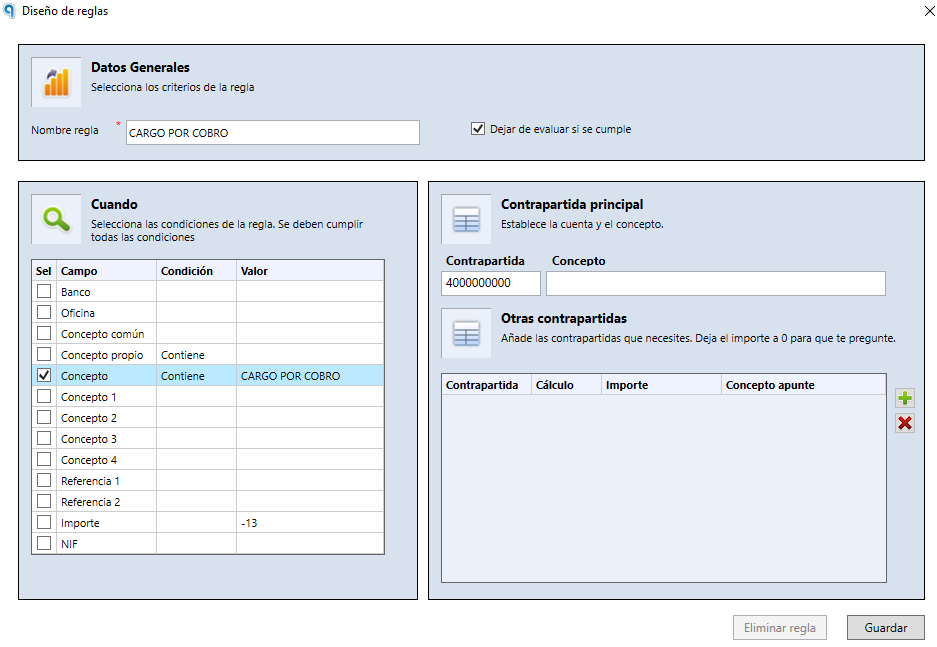This screenshot has width=937, height=647.
Task: Uncheck the selected Concepto checkbox
Action: [x=44, y=375]
